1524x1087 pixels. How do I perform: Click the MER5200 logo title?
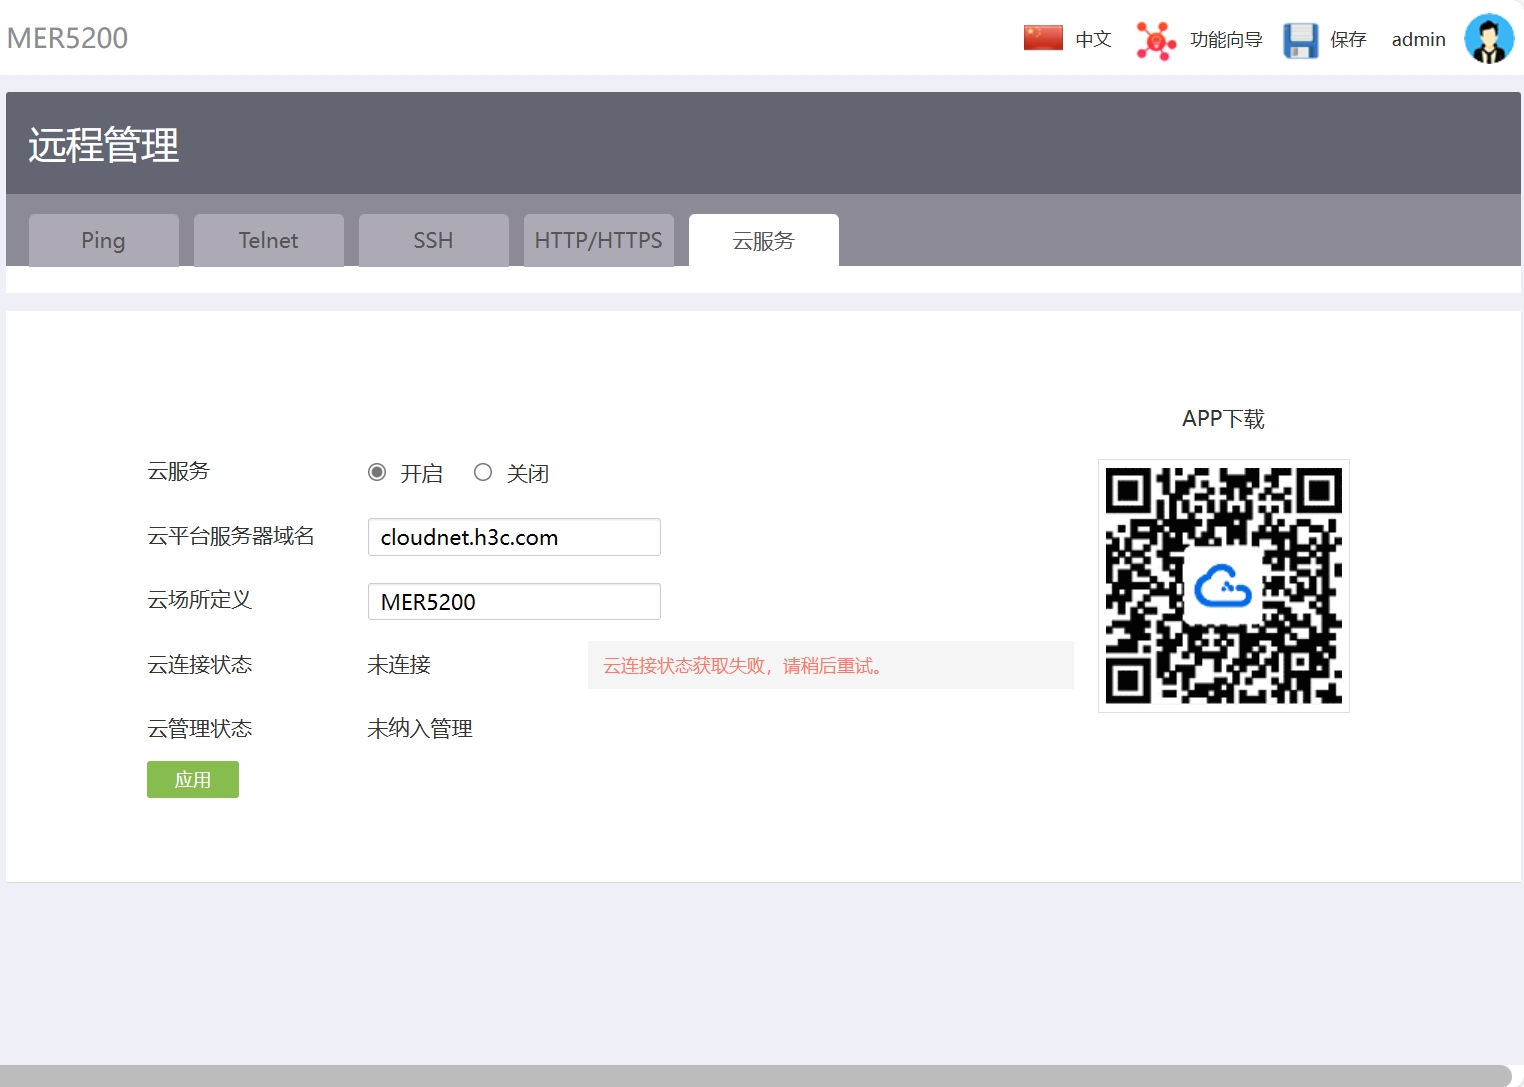67,38
